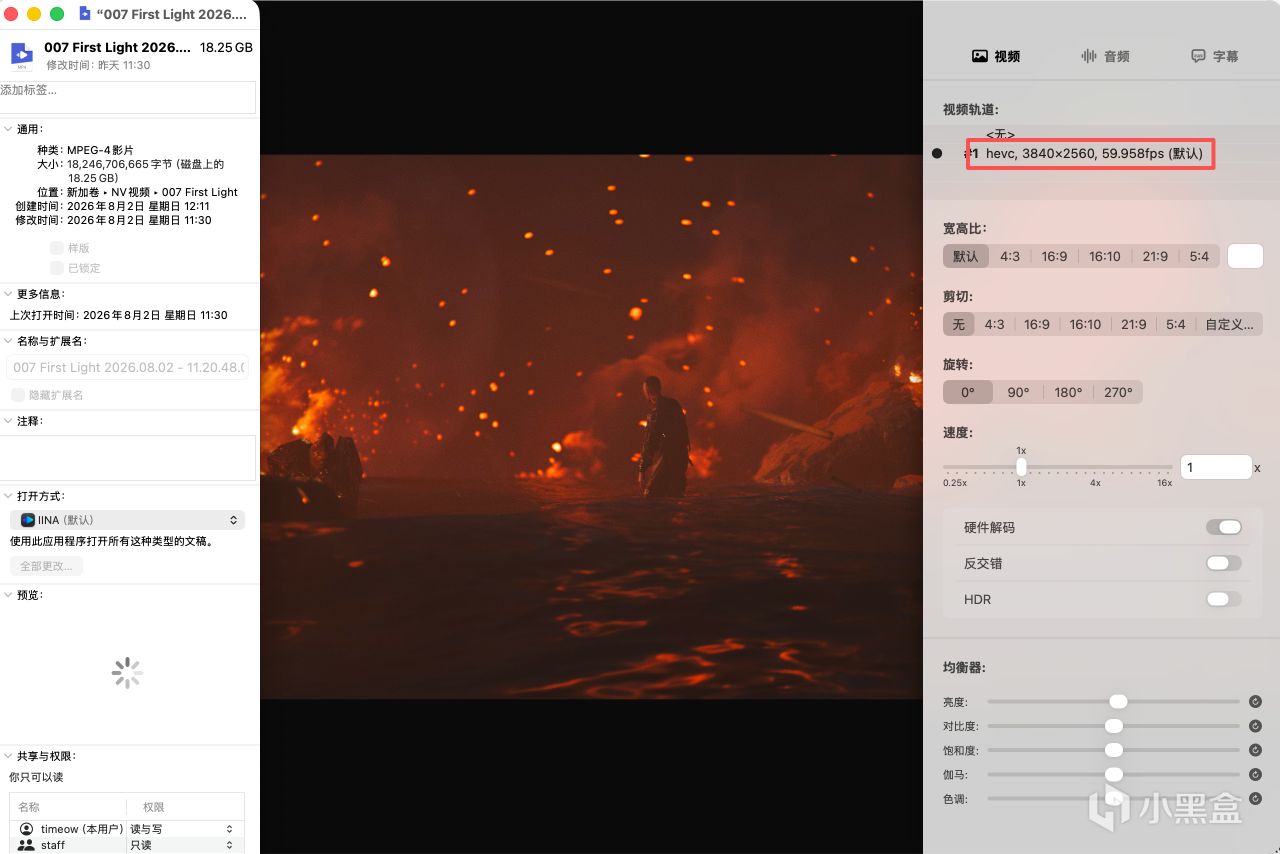Turn on the HDR switch
The image size is (1280, 854).
tap(1224, 599)
